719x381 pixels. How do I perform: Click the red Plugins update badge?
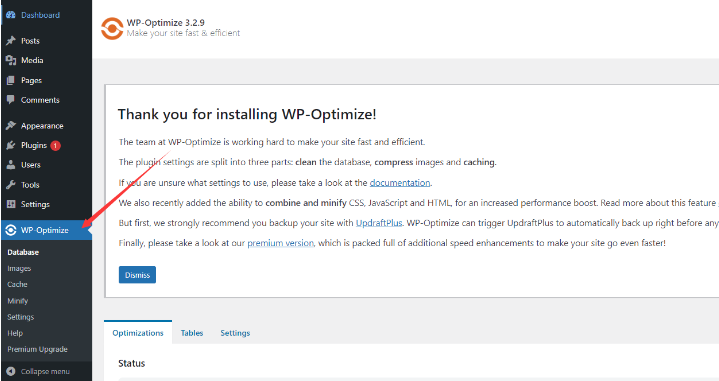[55, 146]
